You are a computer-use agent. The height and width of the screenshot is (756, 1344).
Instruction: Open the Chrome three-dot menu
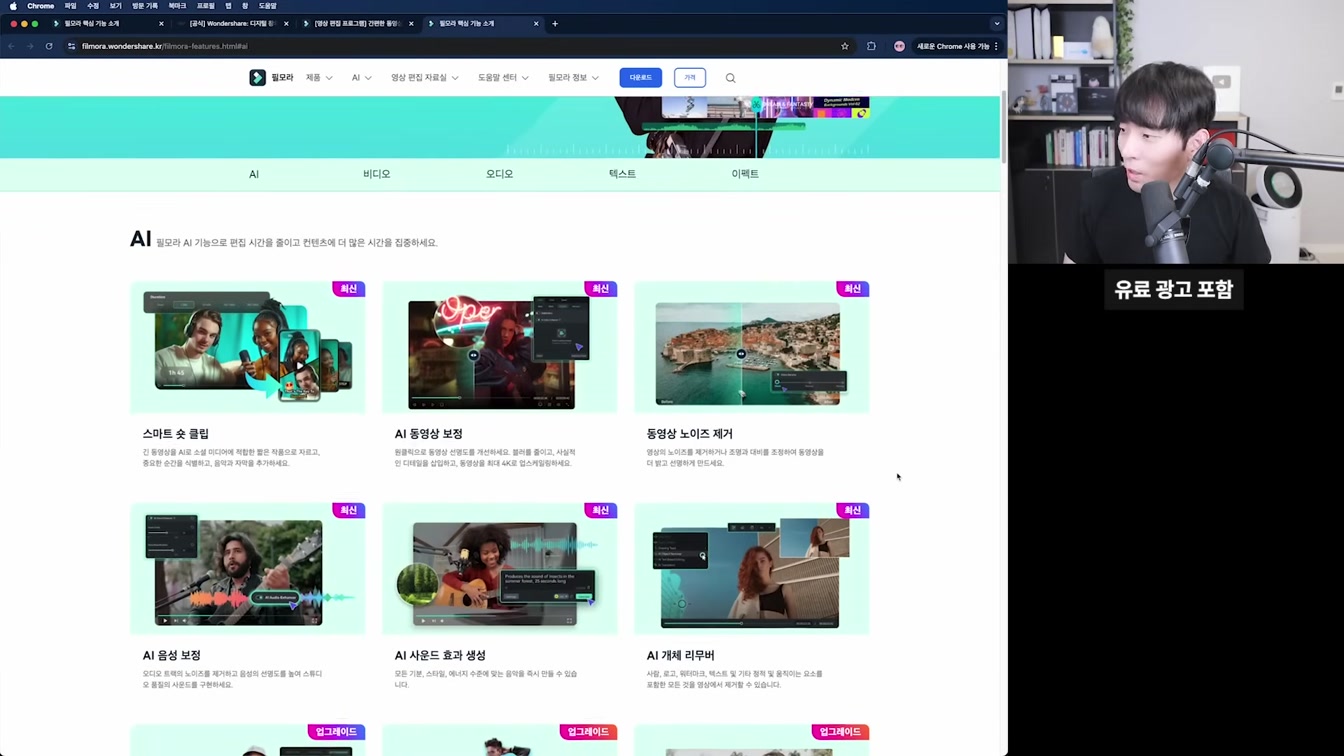(996, 46)
